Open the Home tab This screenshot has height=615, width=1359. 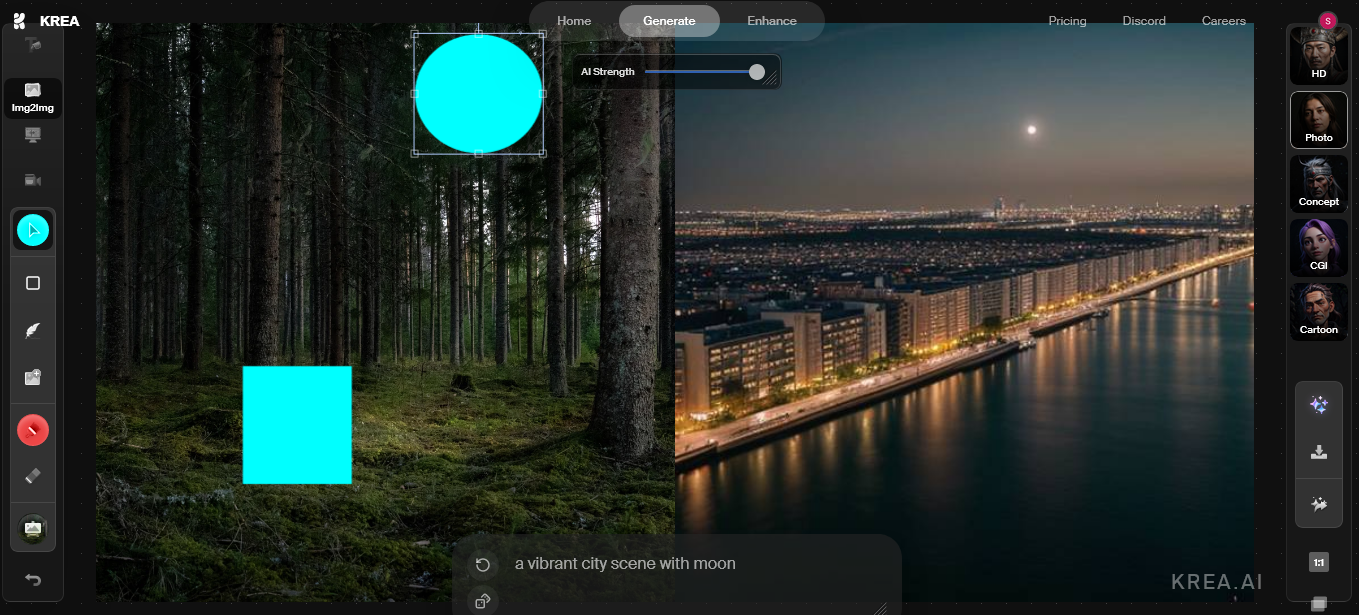[574, 21]
